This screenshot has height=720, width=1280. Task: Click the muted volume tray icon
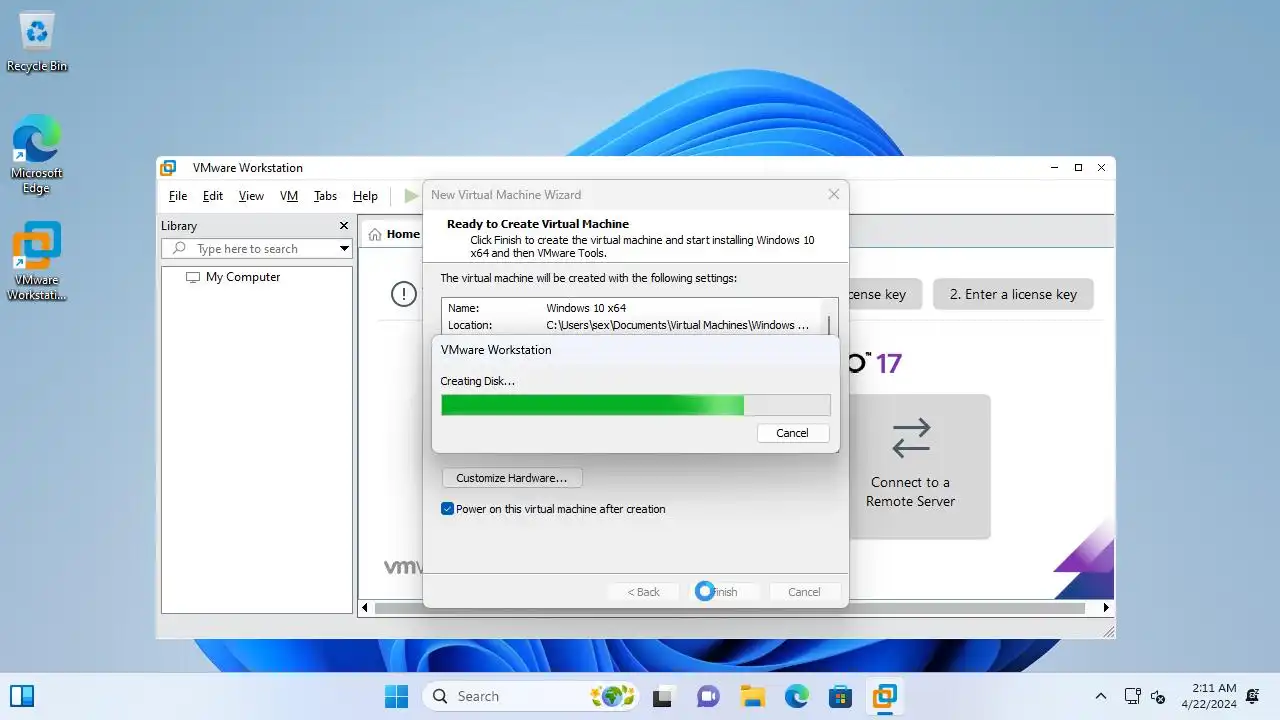(1159, 696)
